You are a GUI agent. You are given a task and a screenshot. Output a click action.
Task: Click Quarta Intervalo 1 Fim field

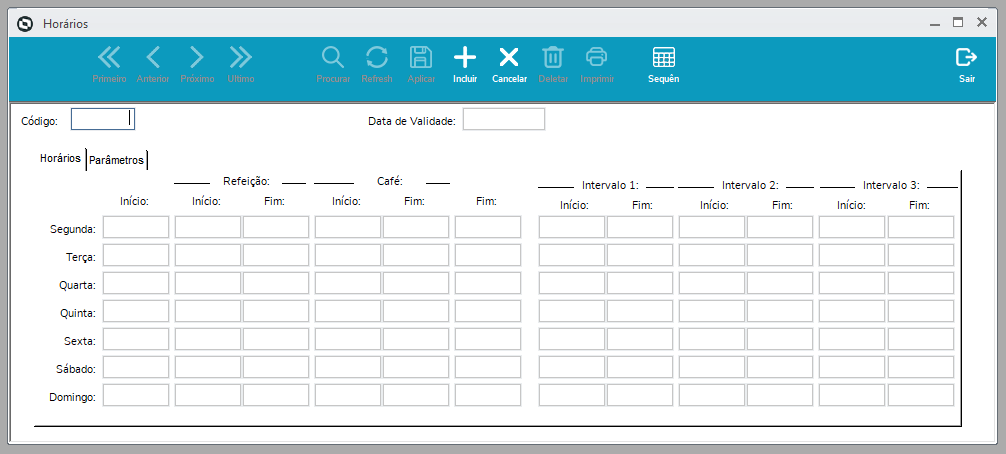640,283
